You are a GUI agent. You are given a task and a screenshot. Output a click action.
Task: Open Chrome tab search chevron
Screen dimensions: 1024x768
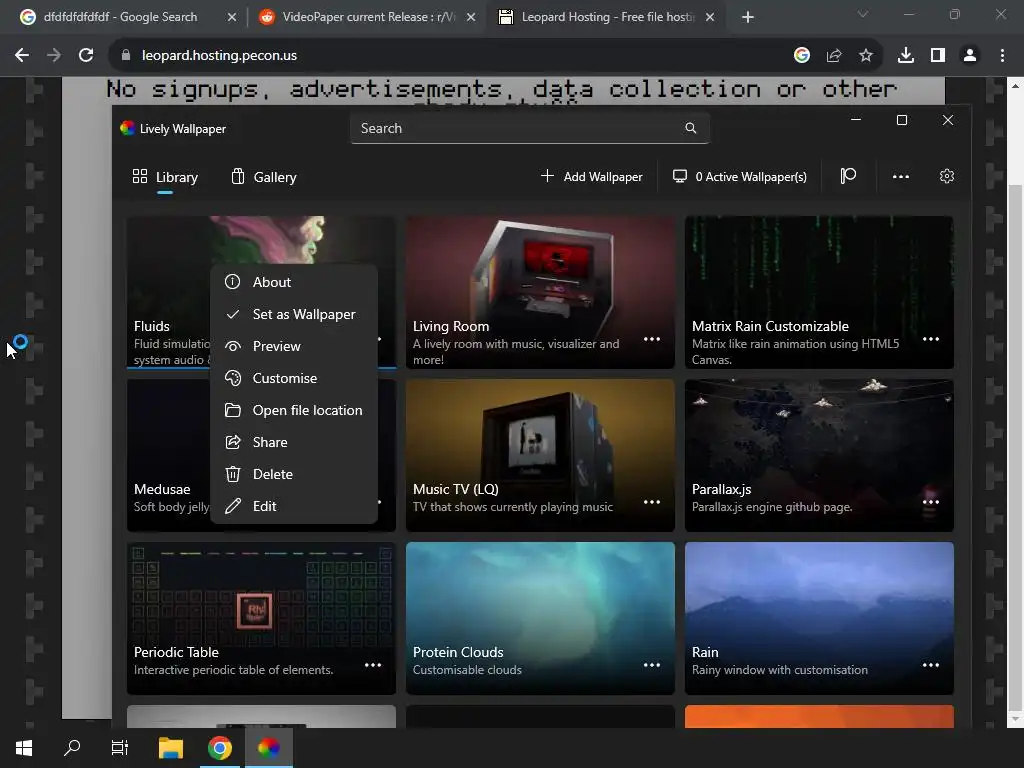tap(863, 14)
